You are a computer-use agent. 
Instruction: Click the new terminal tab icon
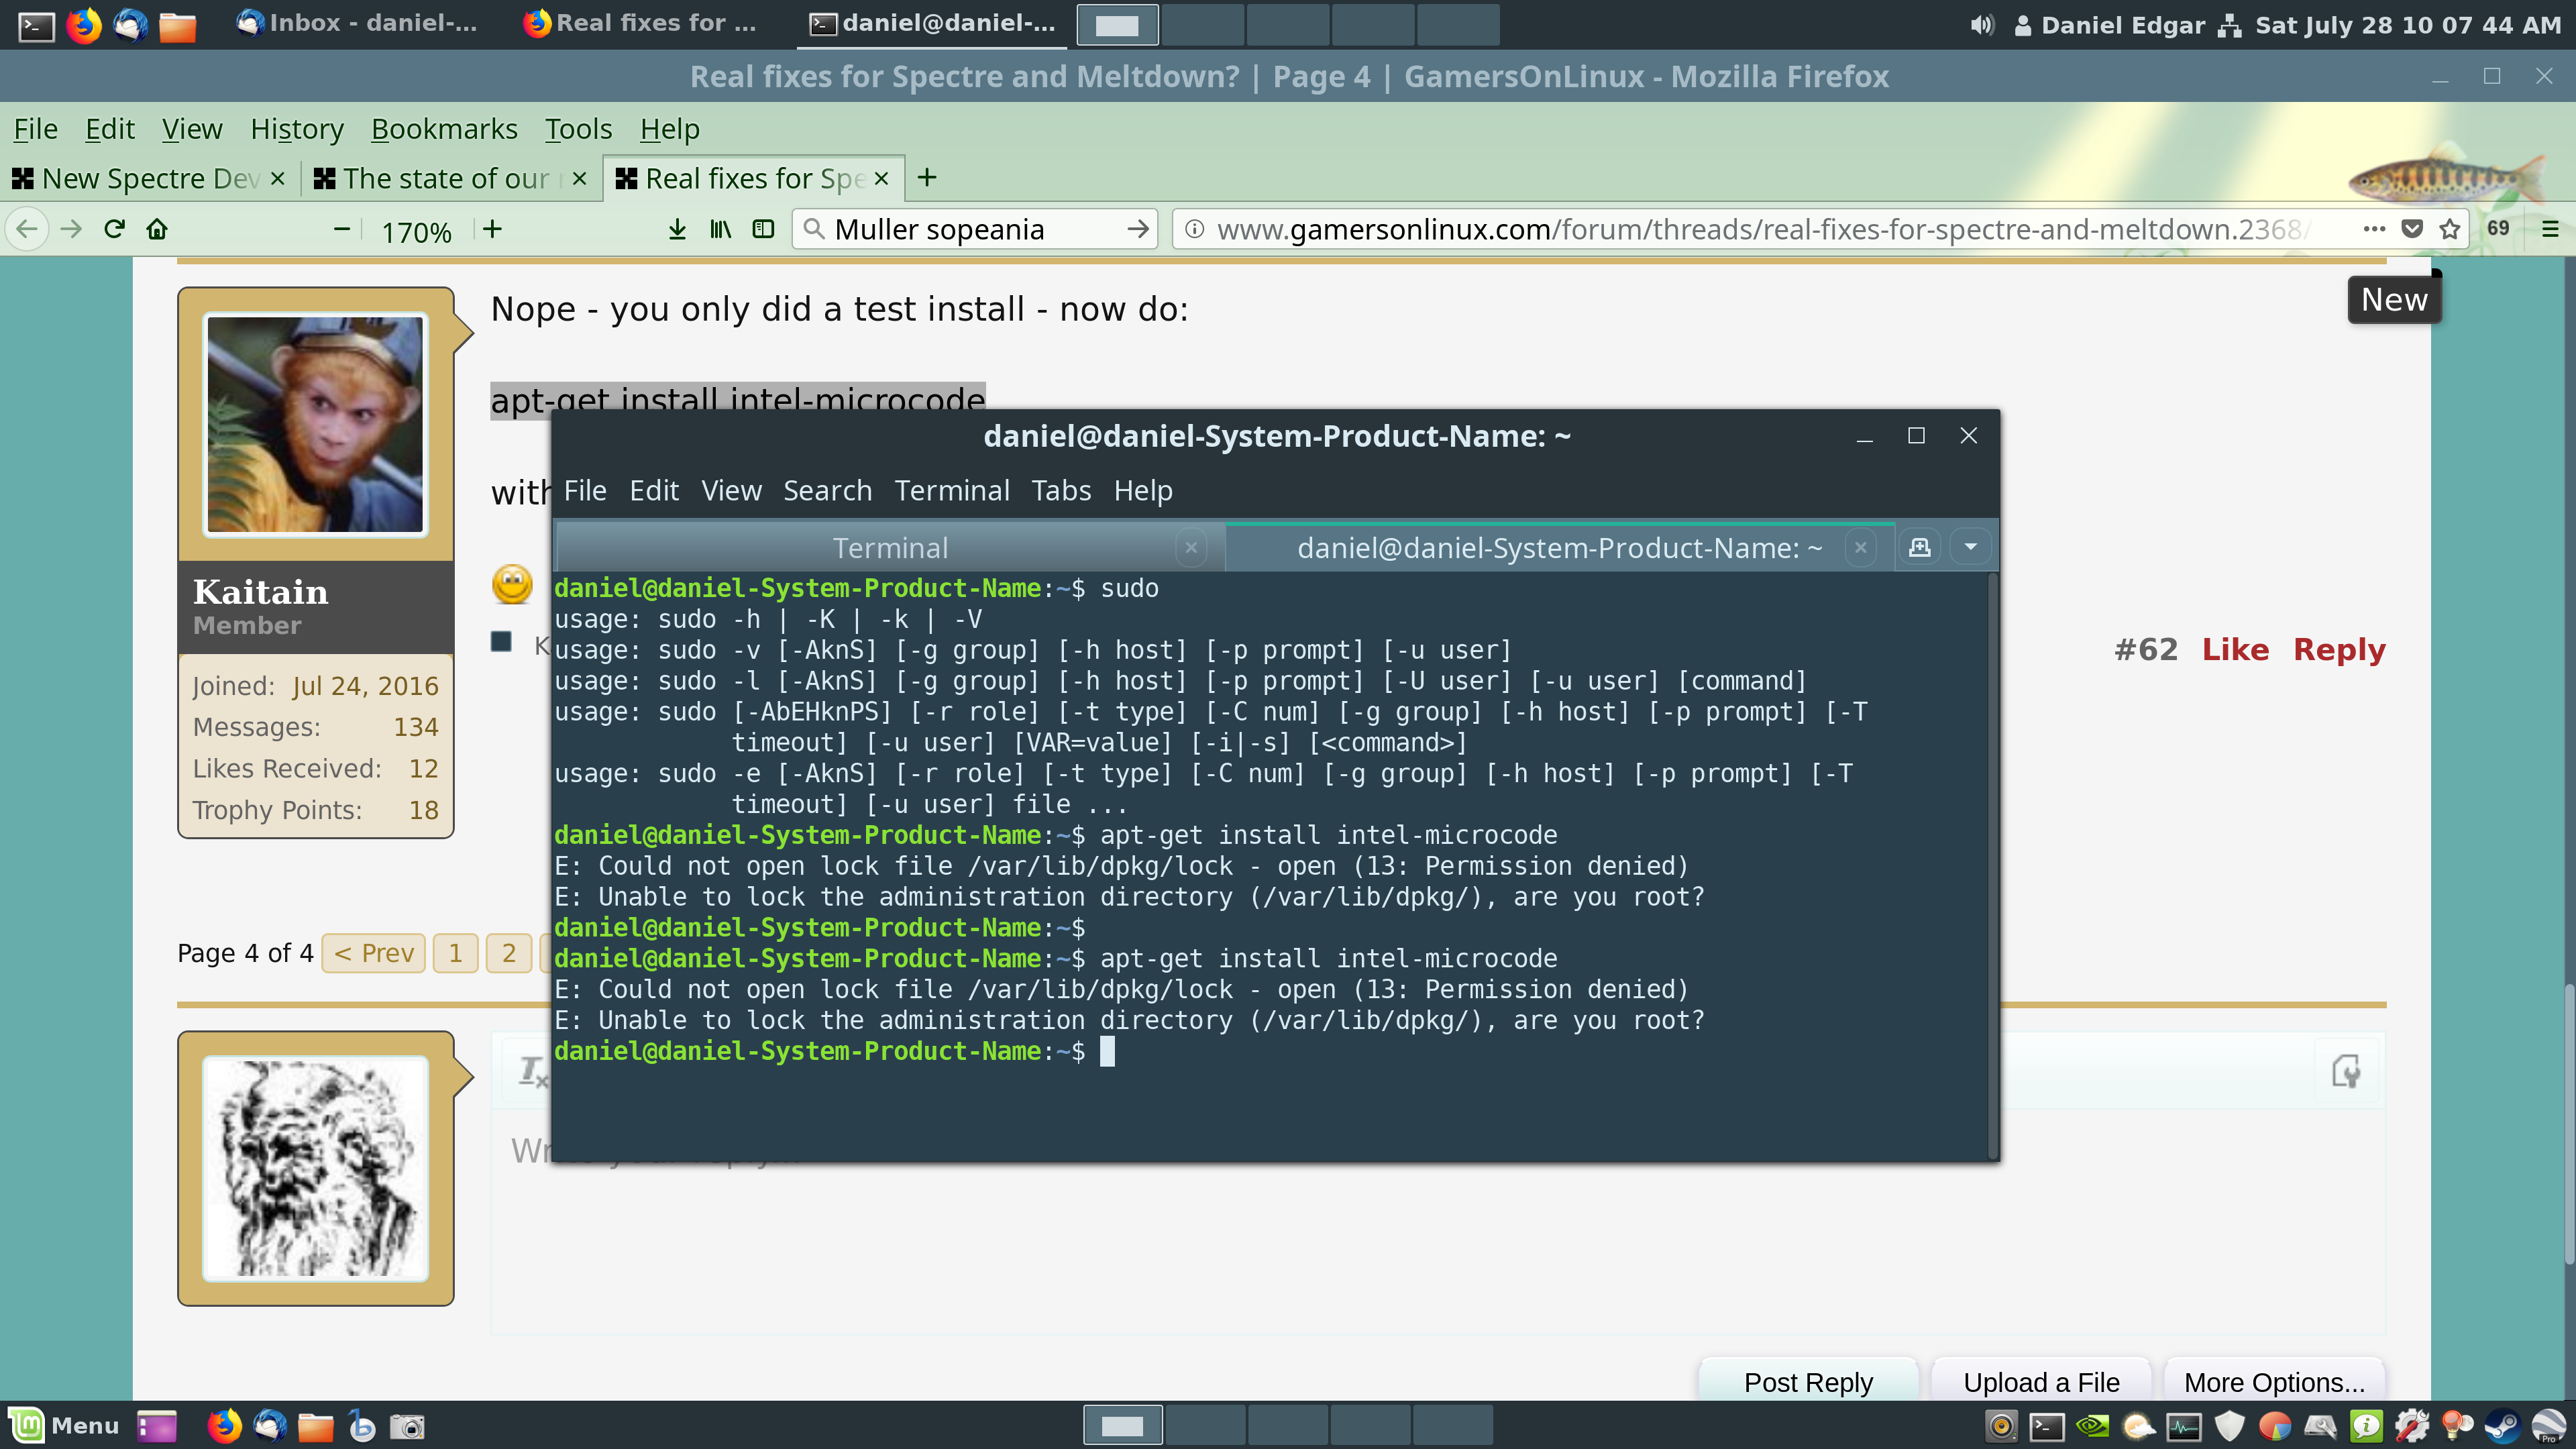click(1919, 547)
